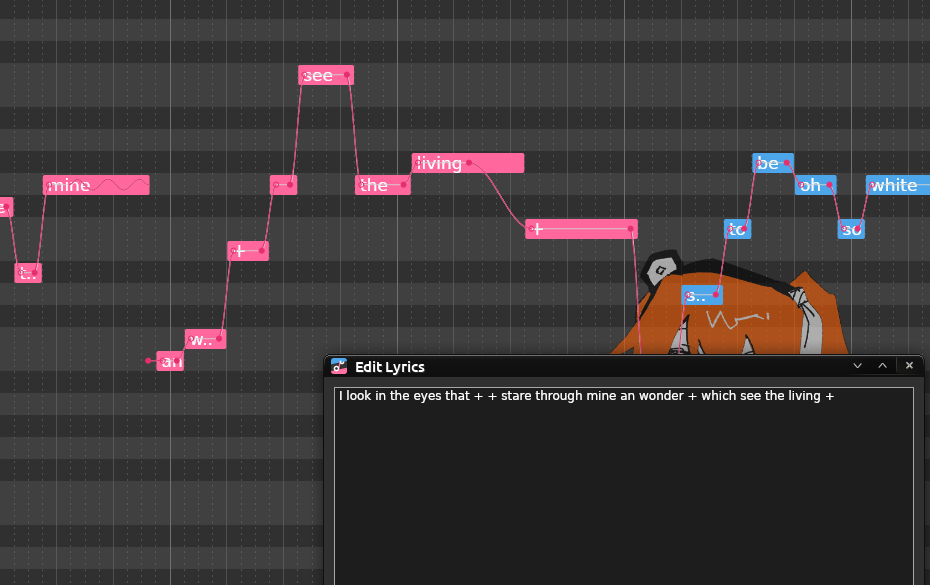
Task: Select the blue "to" note
Action: [737, 229]
